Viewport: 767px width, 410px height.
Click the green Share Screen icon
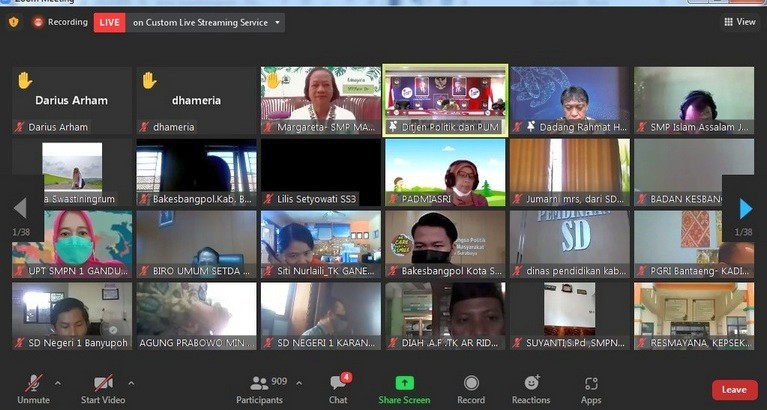(404, 384)
